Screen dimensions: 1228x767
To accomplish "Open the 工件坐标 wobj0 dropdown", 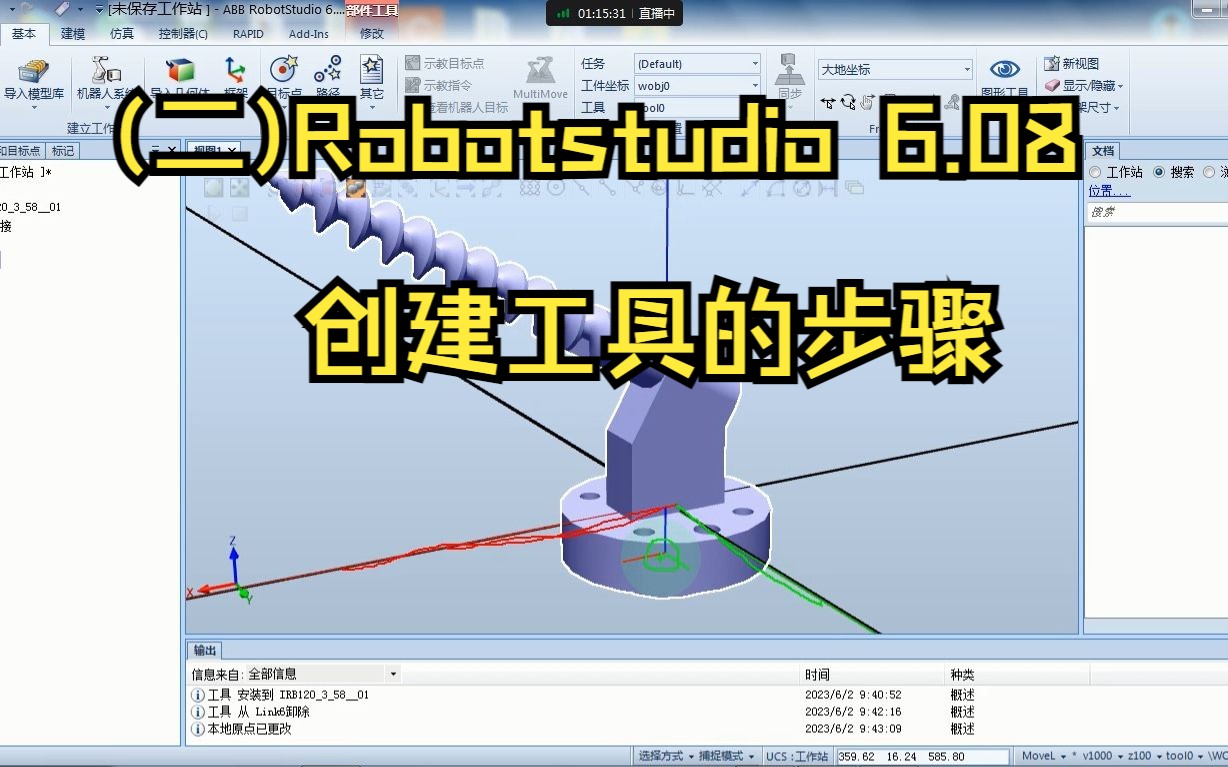I will pyautogui.click(x=756, y=85).
